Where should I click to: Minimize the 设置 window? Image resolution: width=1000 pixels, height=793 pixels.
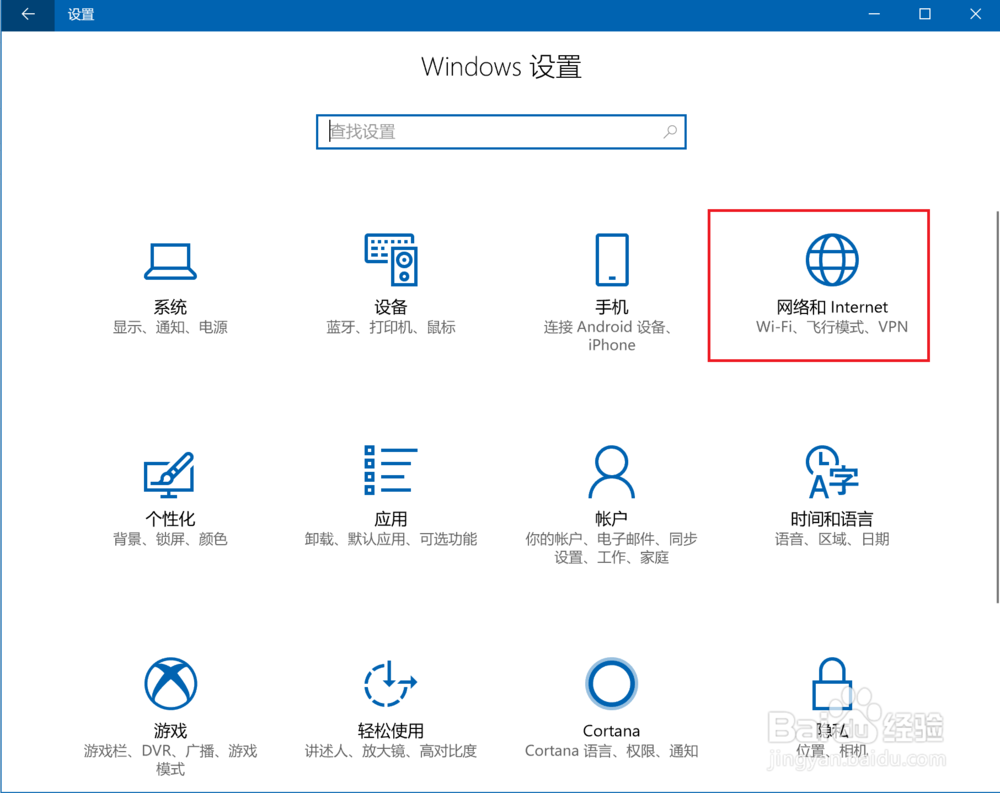[874, 14]
